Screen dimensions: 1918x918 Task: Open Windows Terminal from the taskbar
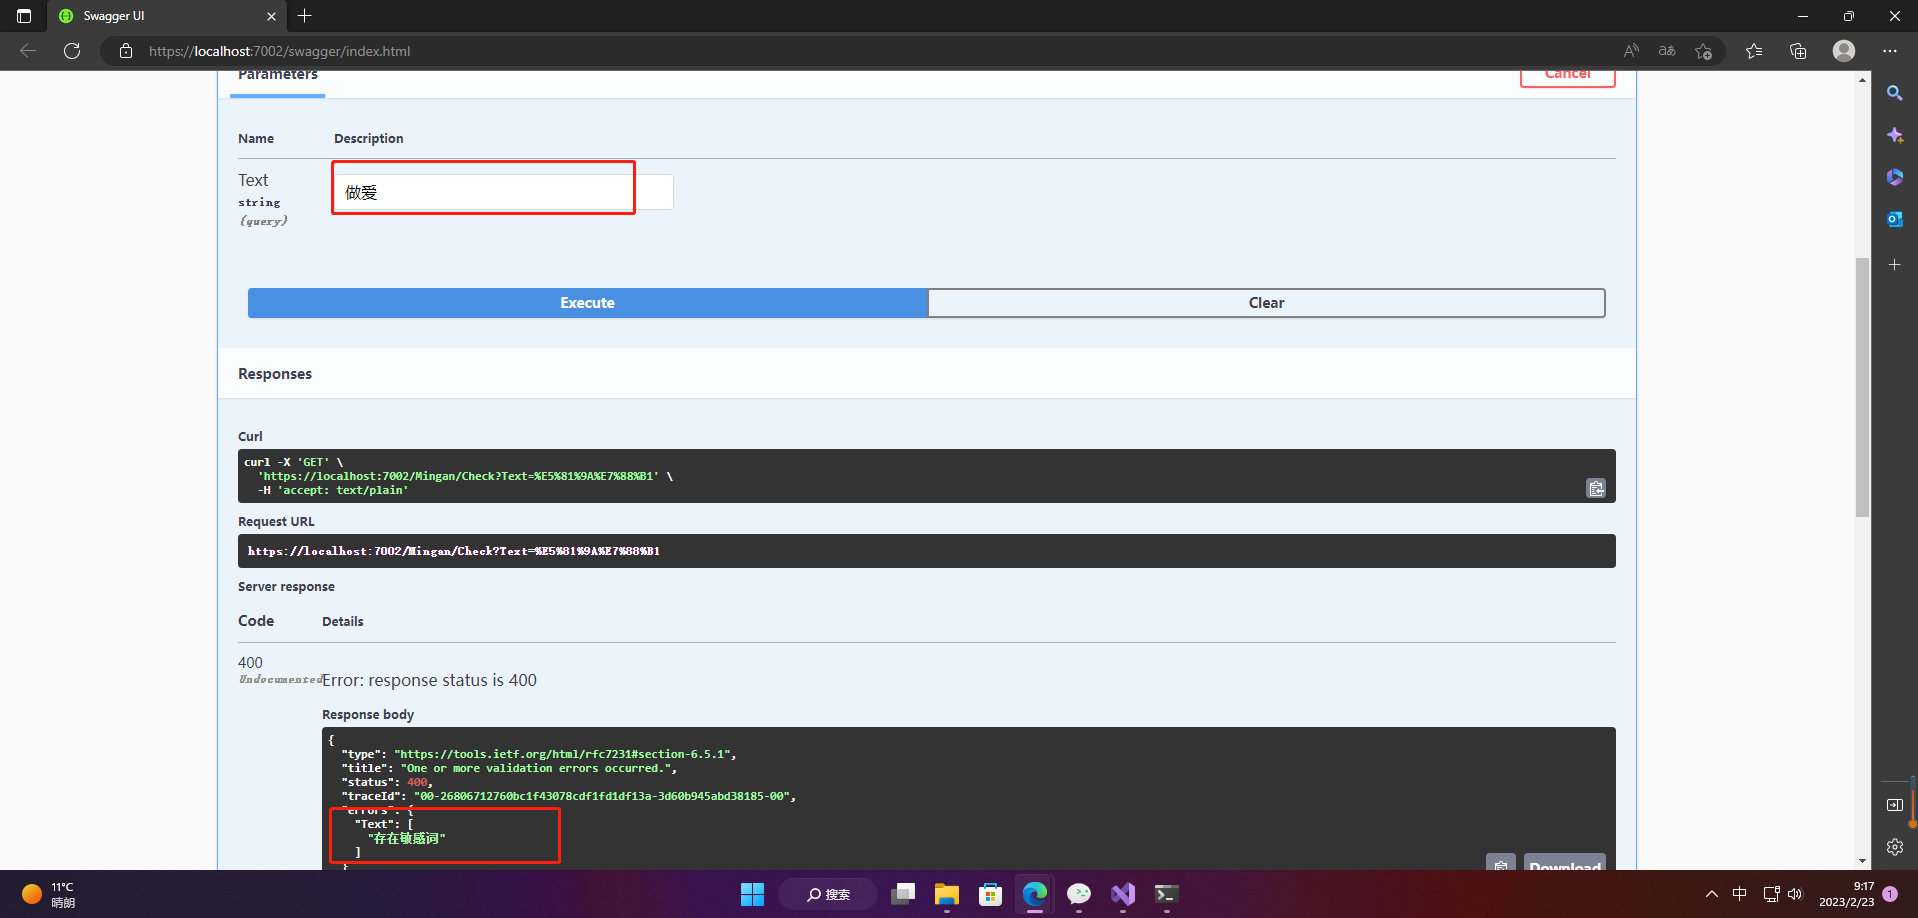(1166, 893)
